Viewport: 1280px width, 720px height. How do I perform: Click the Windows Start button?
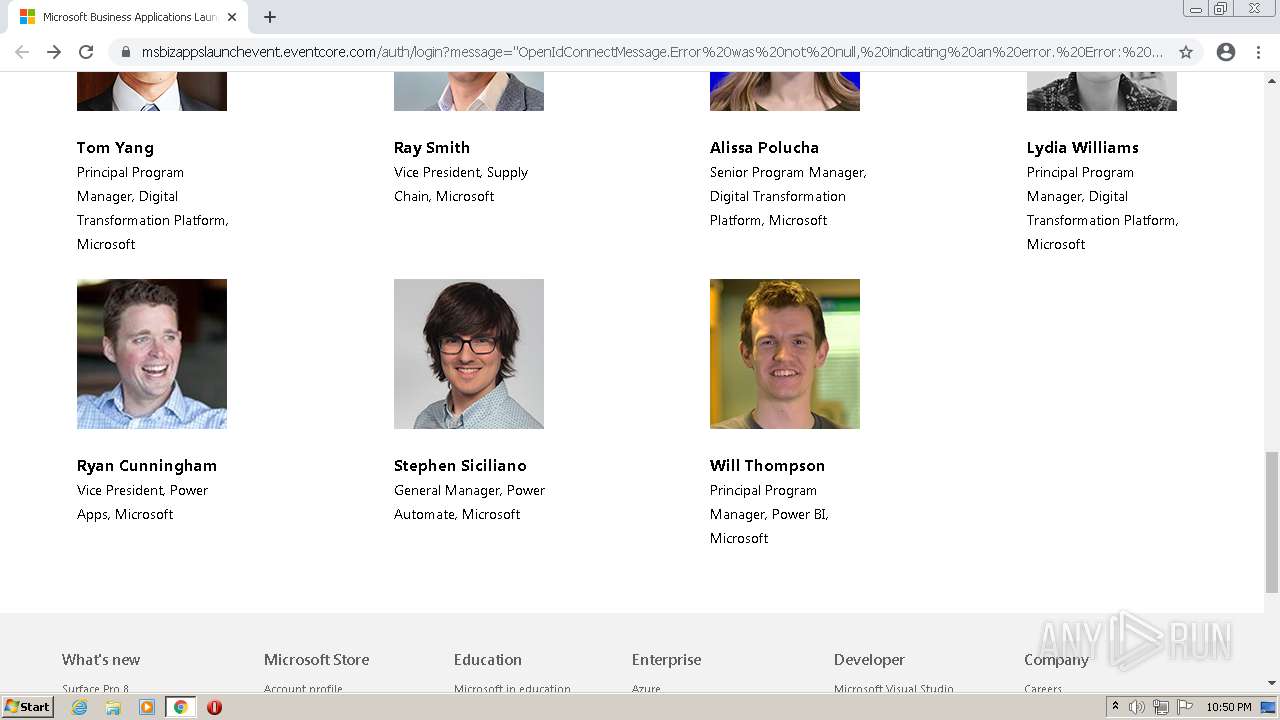pyautogui.click(x=28, y=707)
